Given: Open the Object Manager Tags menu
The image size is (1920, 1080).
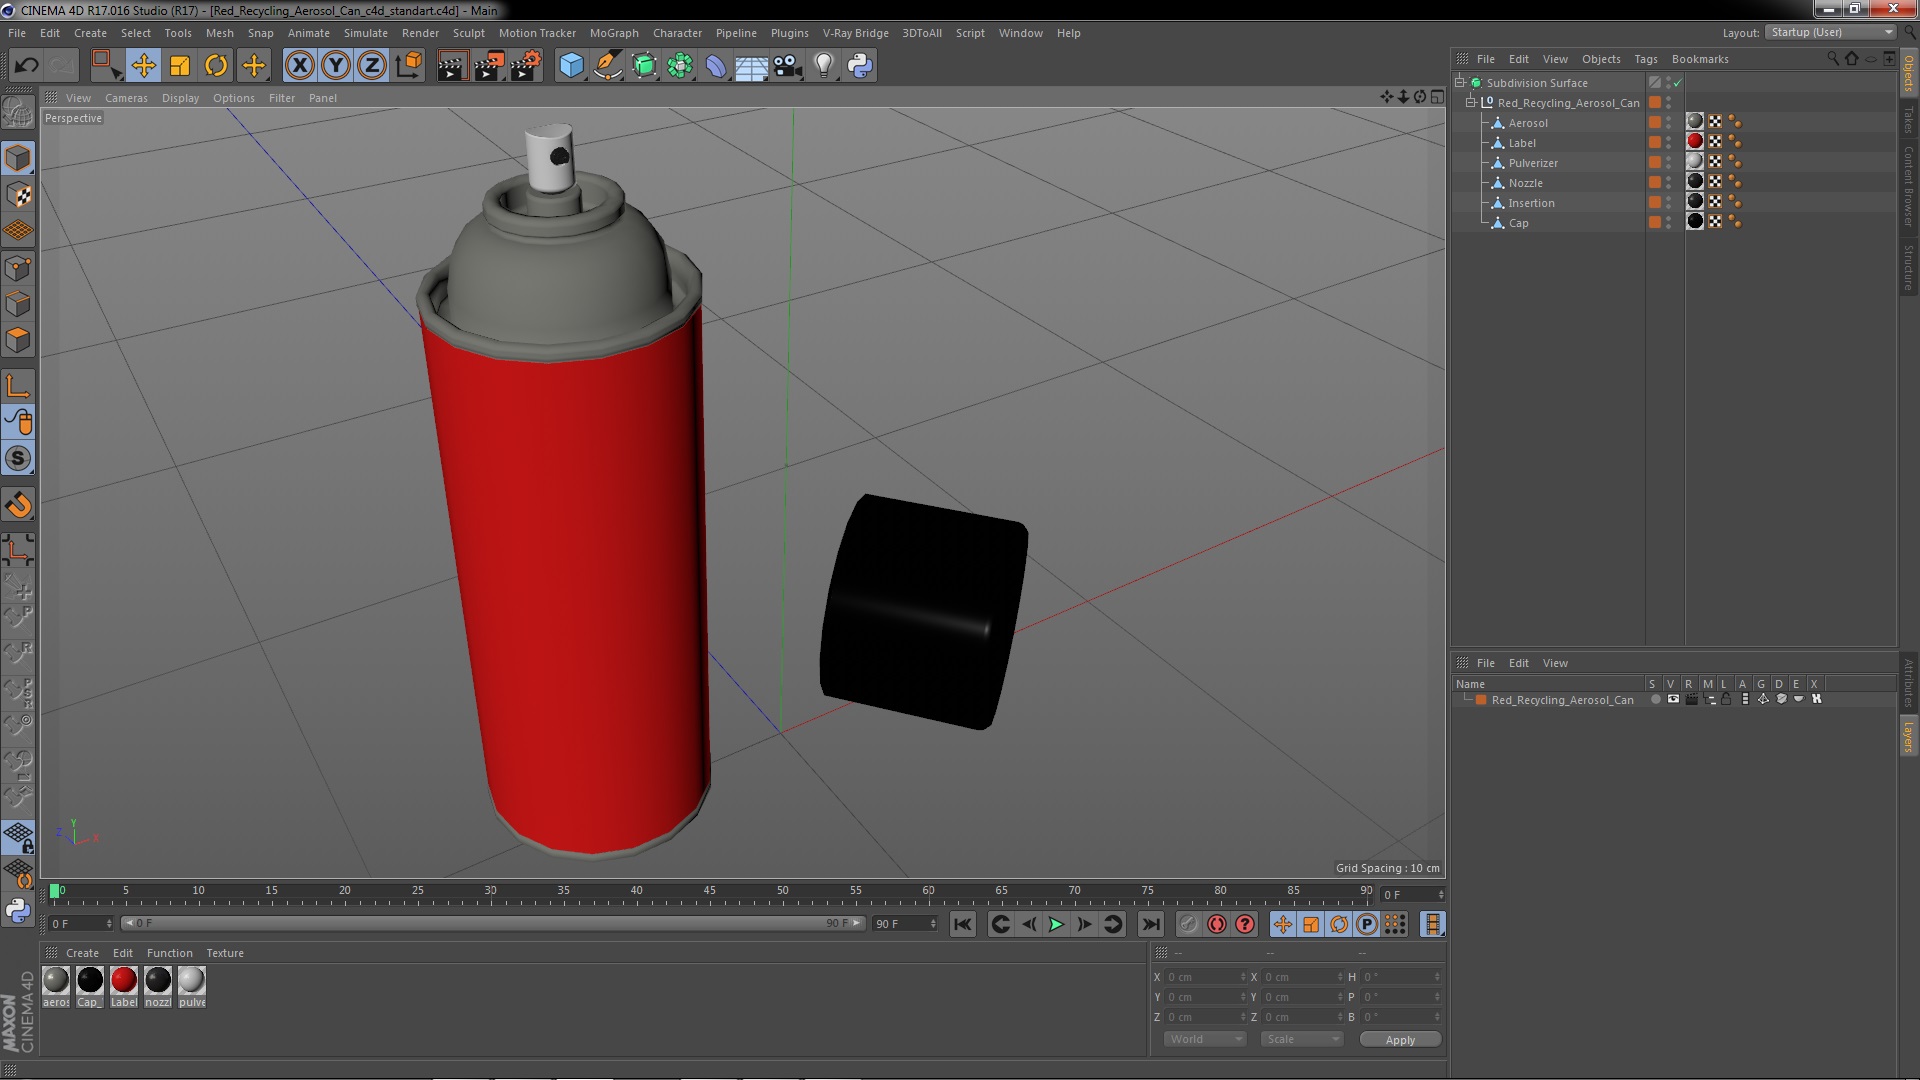Looking at the screenshot, I should coord(1645,59).
